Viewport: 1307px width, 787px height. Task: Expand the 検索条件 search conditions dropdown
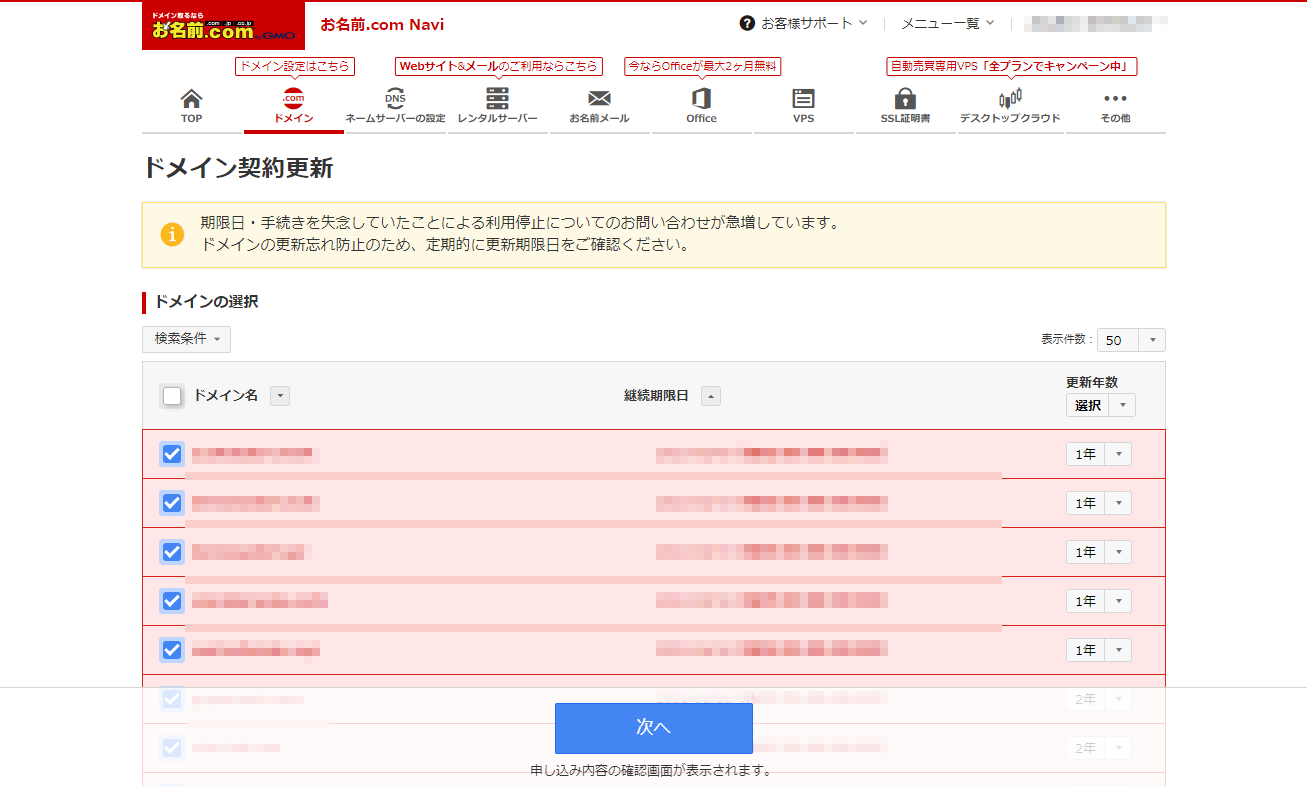pos(186,339)
